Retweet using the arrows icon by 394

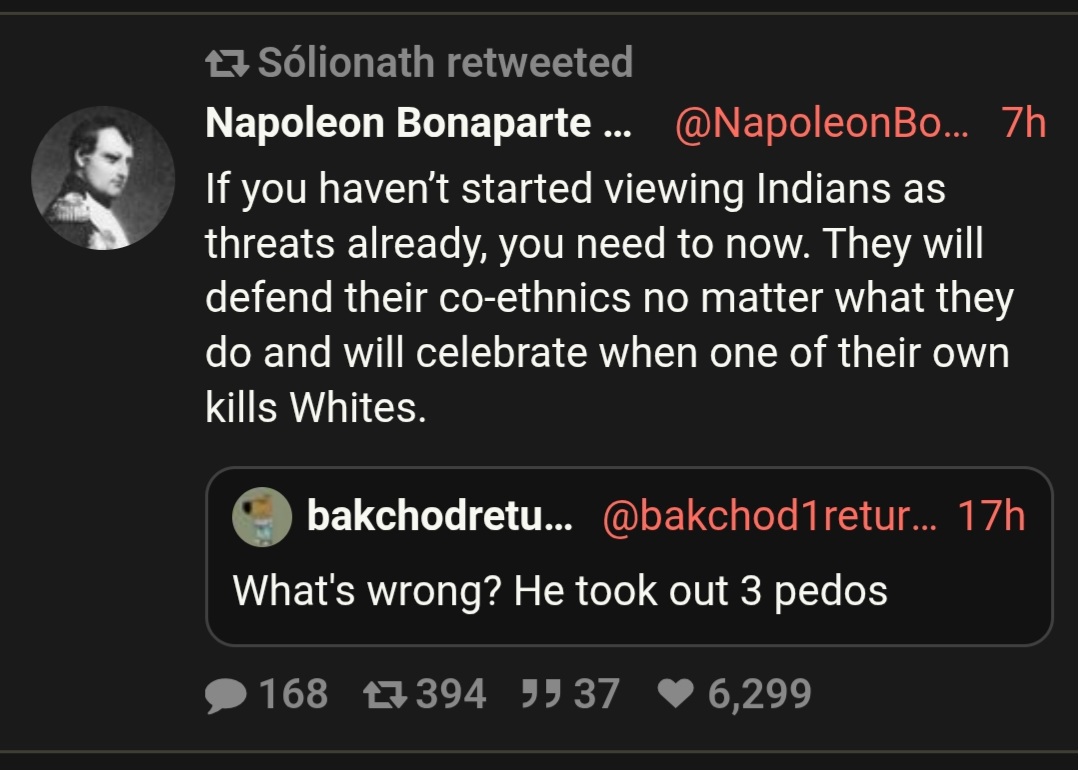(x=385, y=694)
